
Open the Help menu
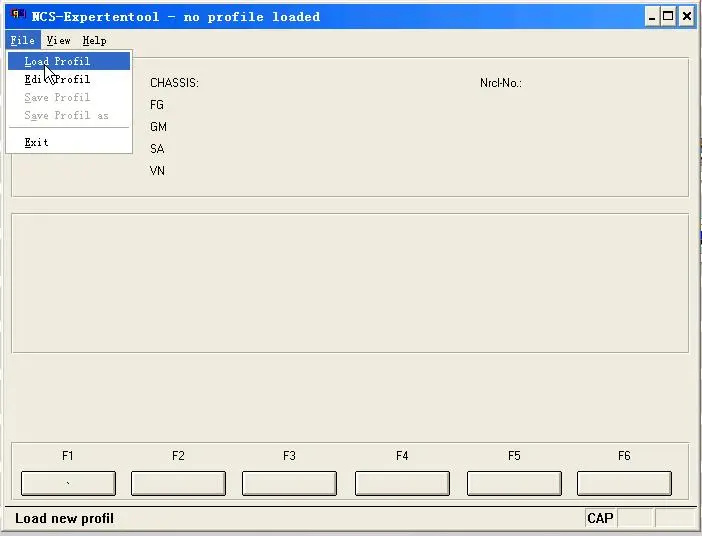click(x=94, y=40)
